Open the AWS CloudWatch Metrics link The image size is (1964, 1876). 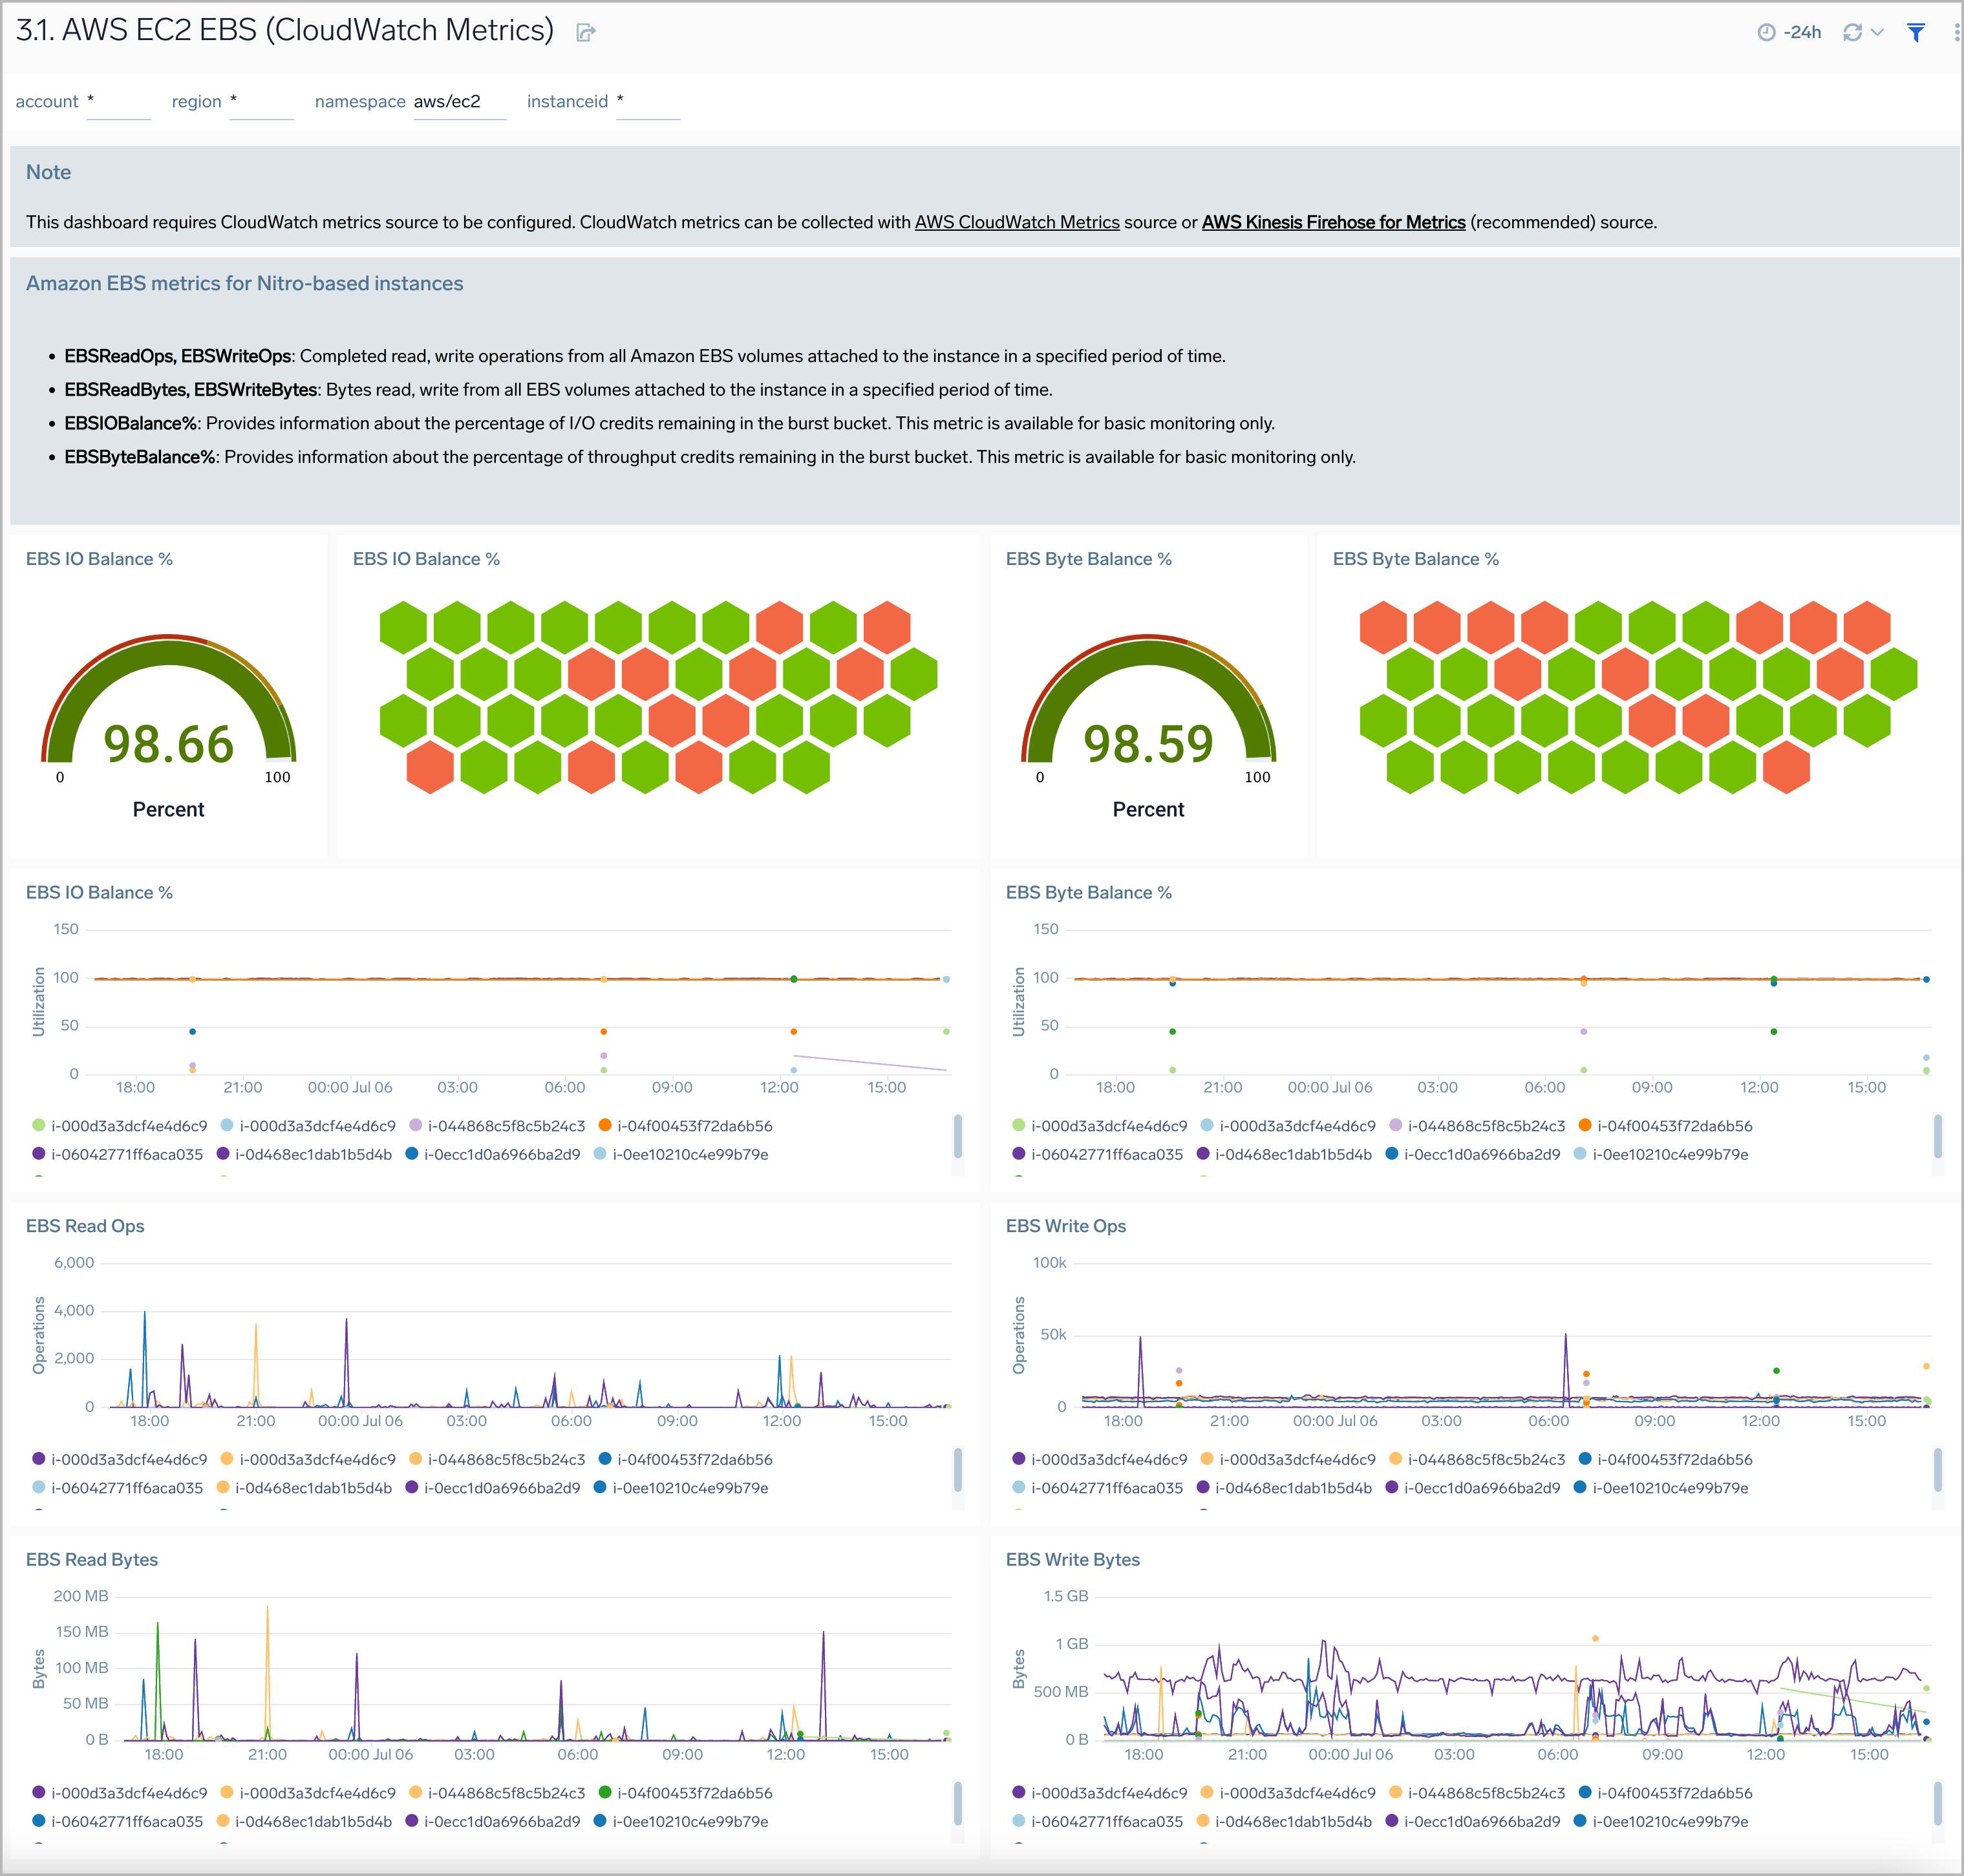1017,222
